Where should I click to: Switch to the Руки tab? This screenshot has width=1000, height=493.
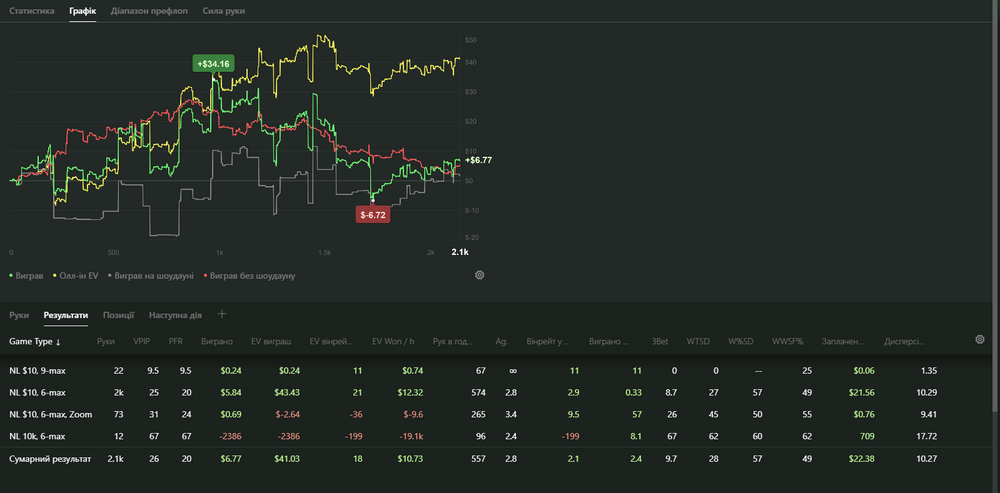(19, 315)
